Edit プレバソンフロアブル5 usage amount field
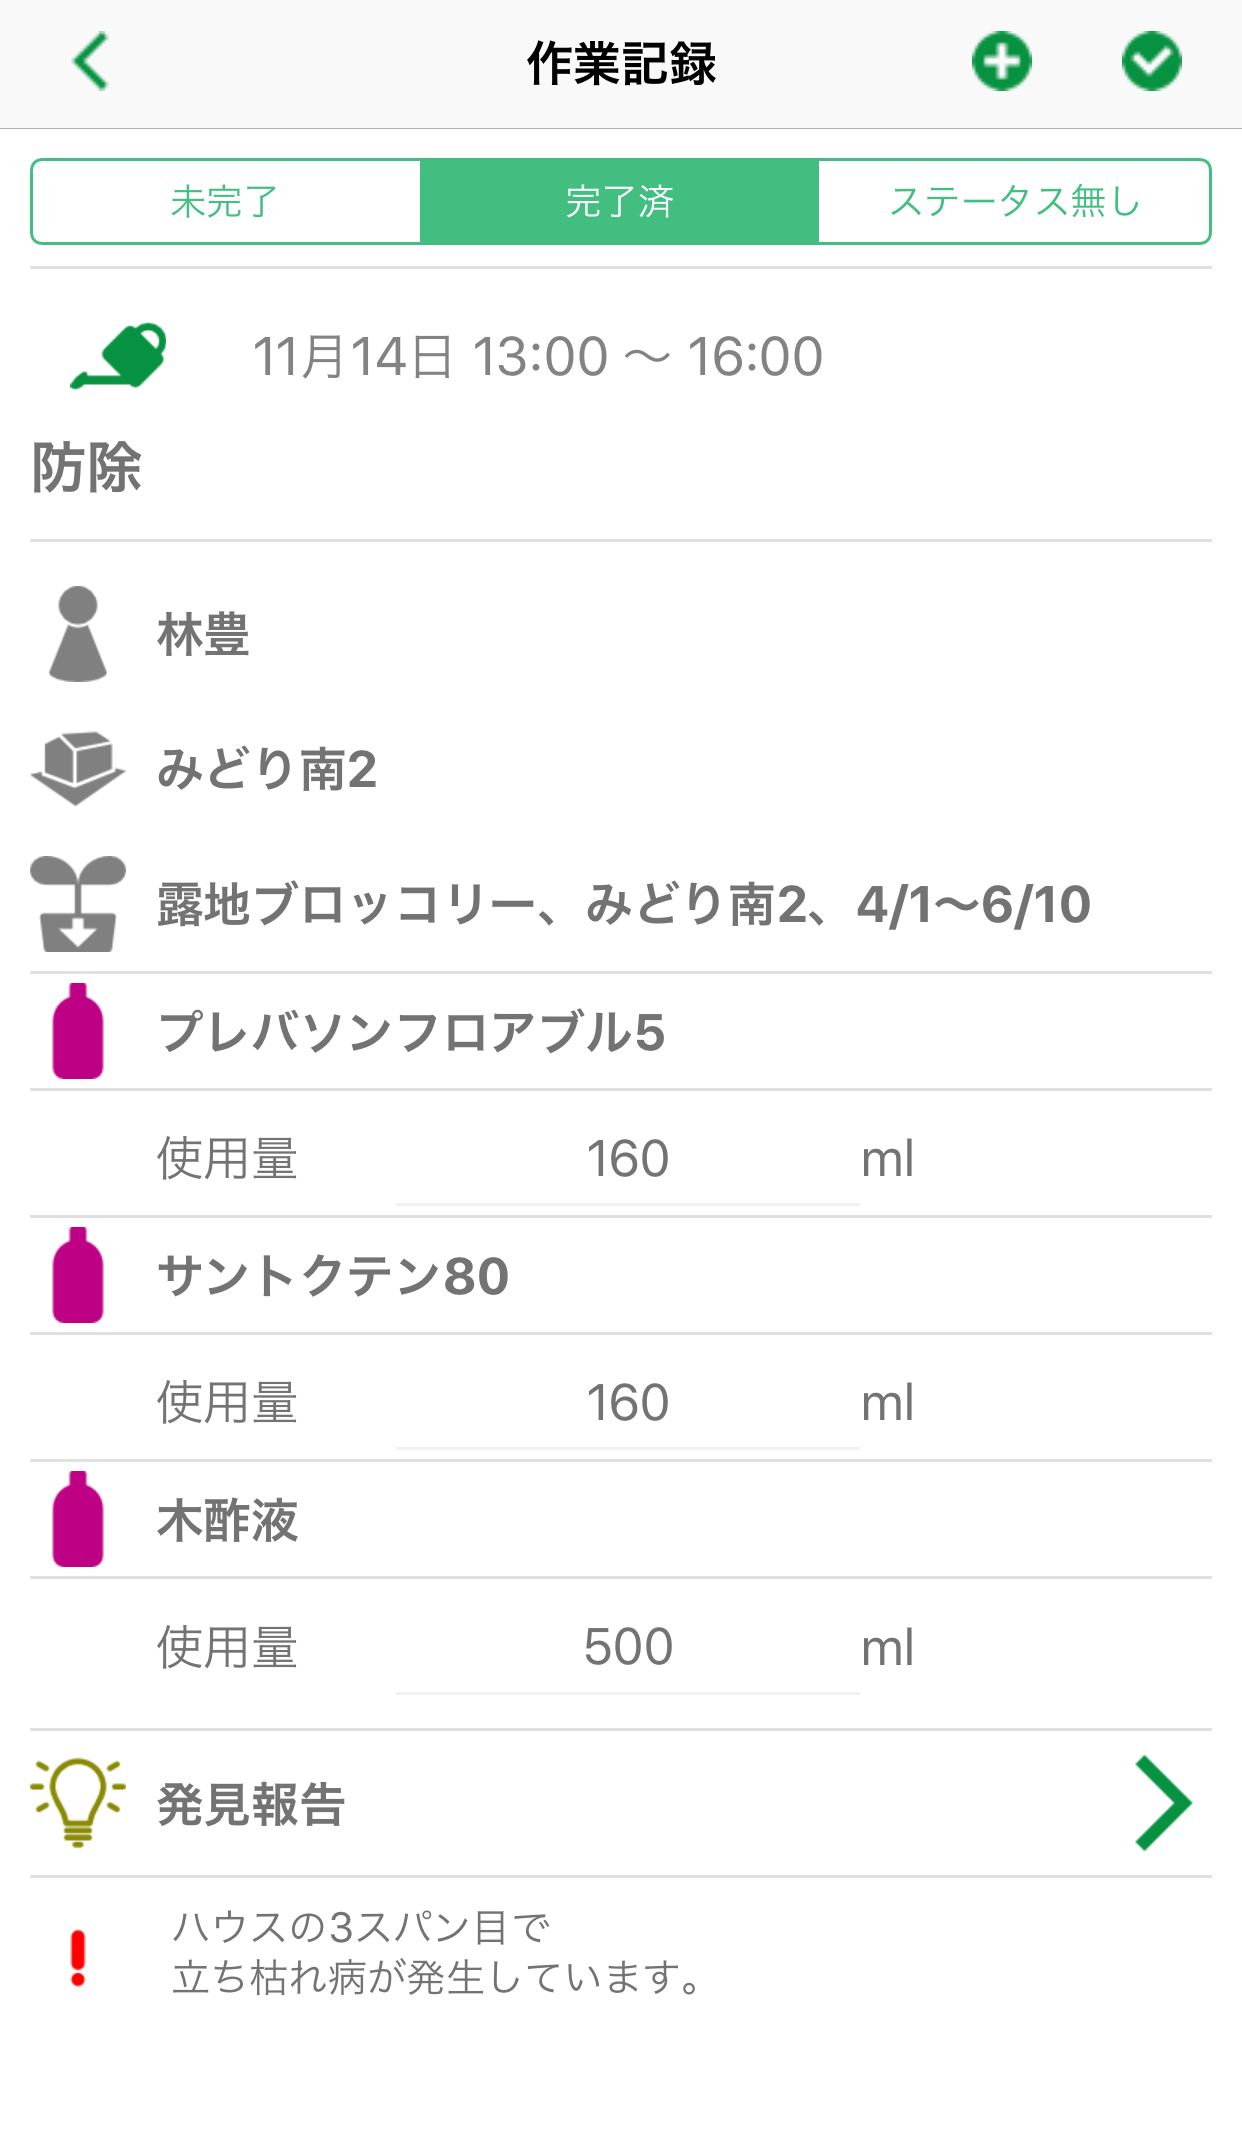 tap(627, 1160)
